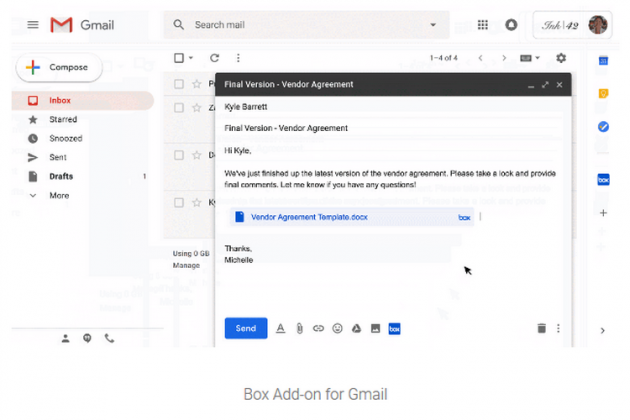The image size is (630, 420).
Task: Click the "Thanks," sign-off text
Action: [238, 248]
